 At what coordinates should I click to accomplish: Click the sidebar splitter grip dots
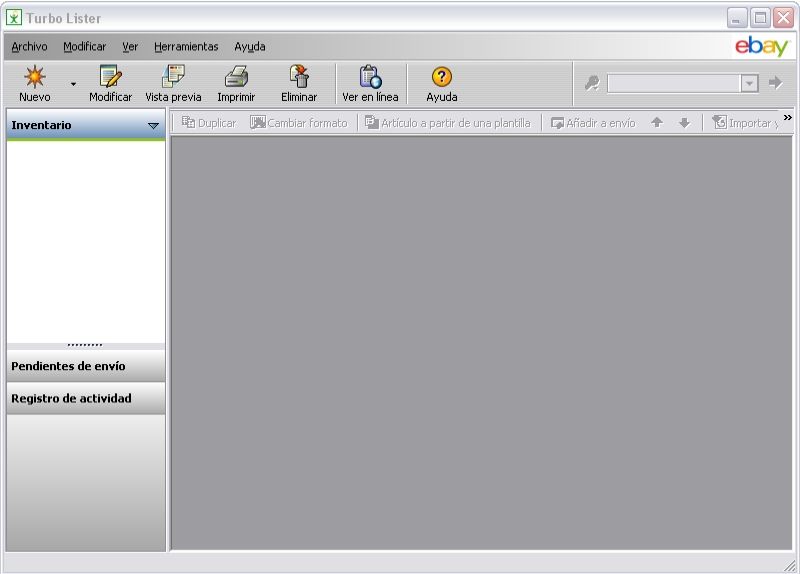[85, 345]
